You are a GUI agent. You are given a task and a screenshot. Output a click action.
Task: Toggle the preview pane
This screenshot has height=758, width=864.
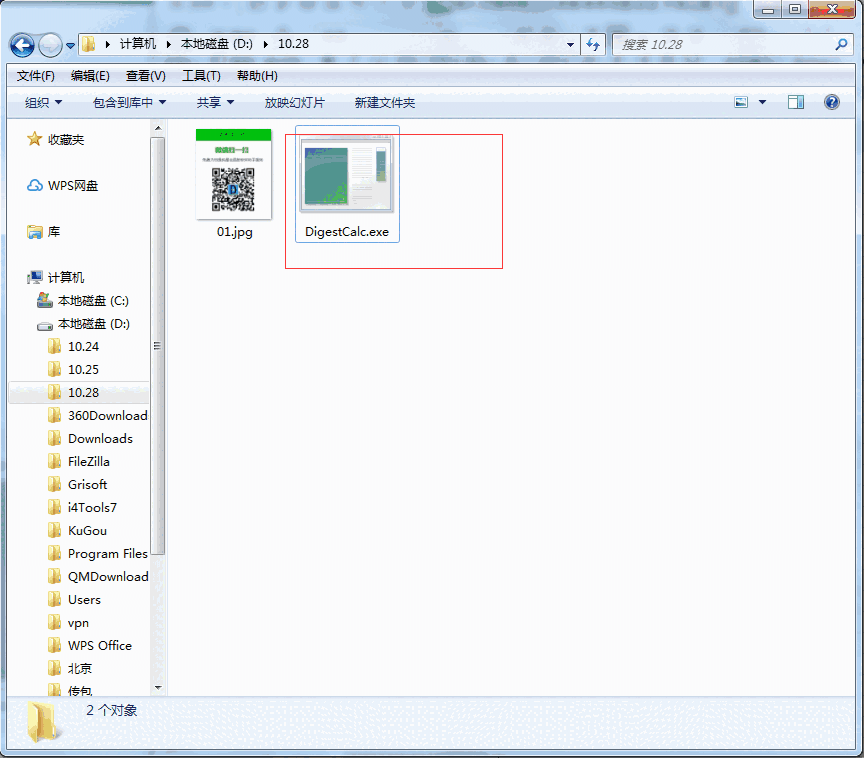coord(794,102)
